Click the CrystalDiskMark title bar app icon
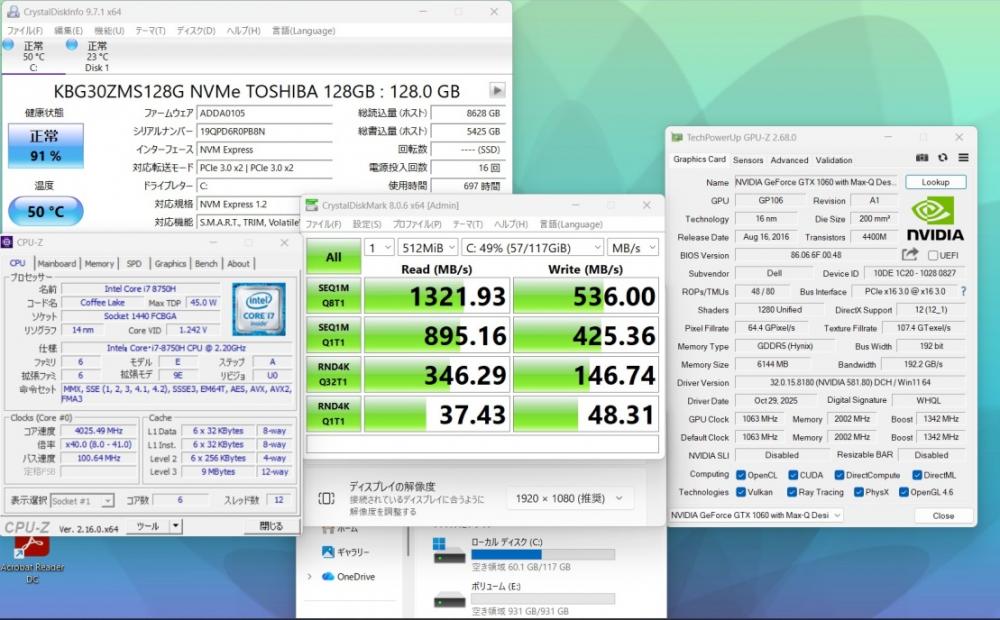 point(312,205)
